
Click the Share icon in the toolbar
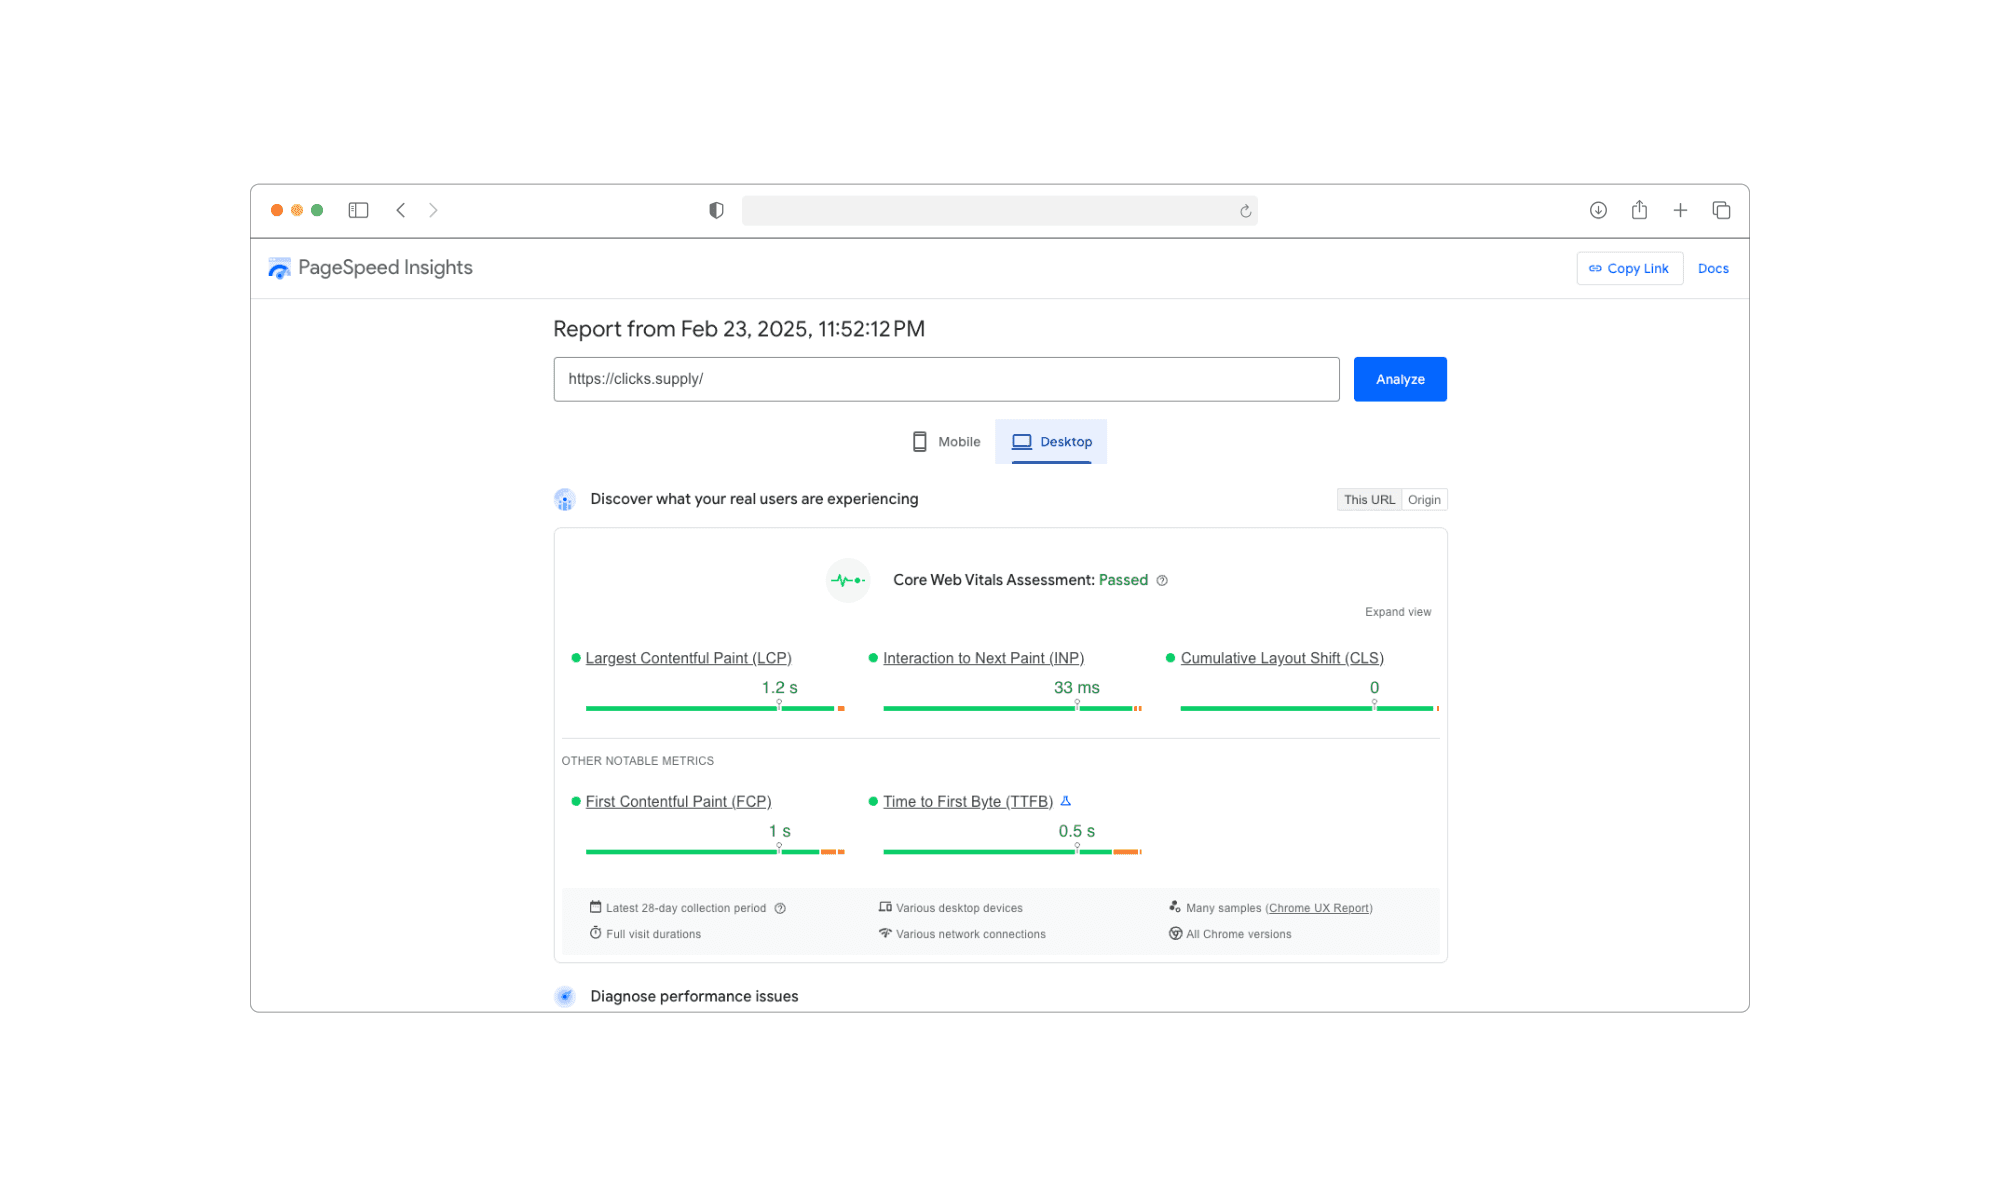(1639, 210)
